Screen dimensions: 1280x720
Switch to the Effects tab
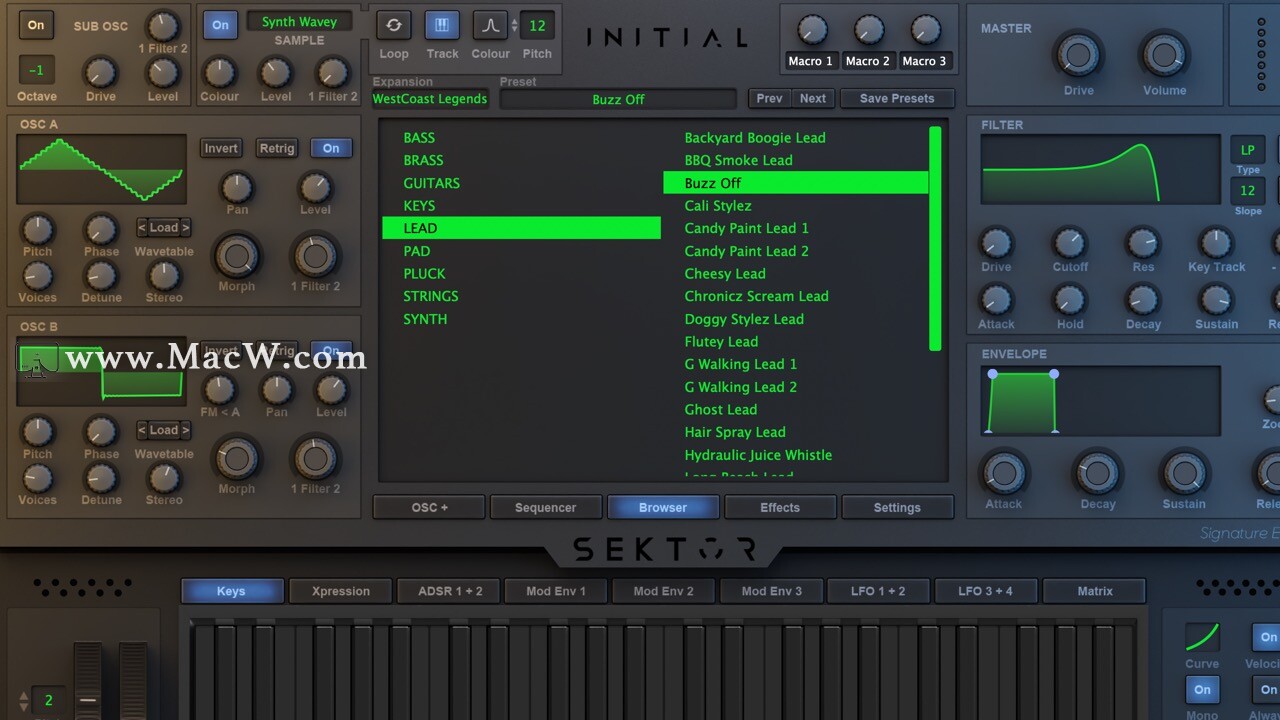(780, 507)
